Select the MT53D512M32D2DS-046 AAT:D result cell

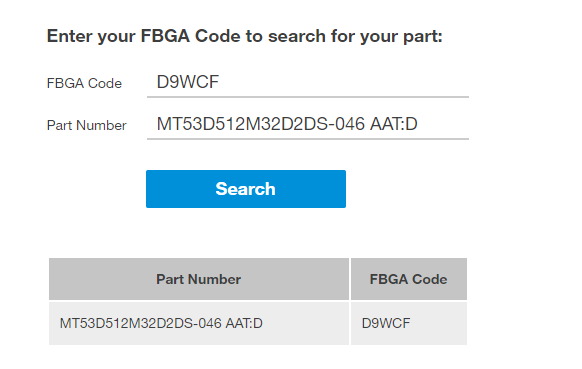199,323
